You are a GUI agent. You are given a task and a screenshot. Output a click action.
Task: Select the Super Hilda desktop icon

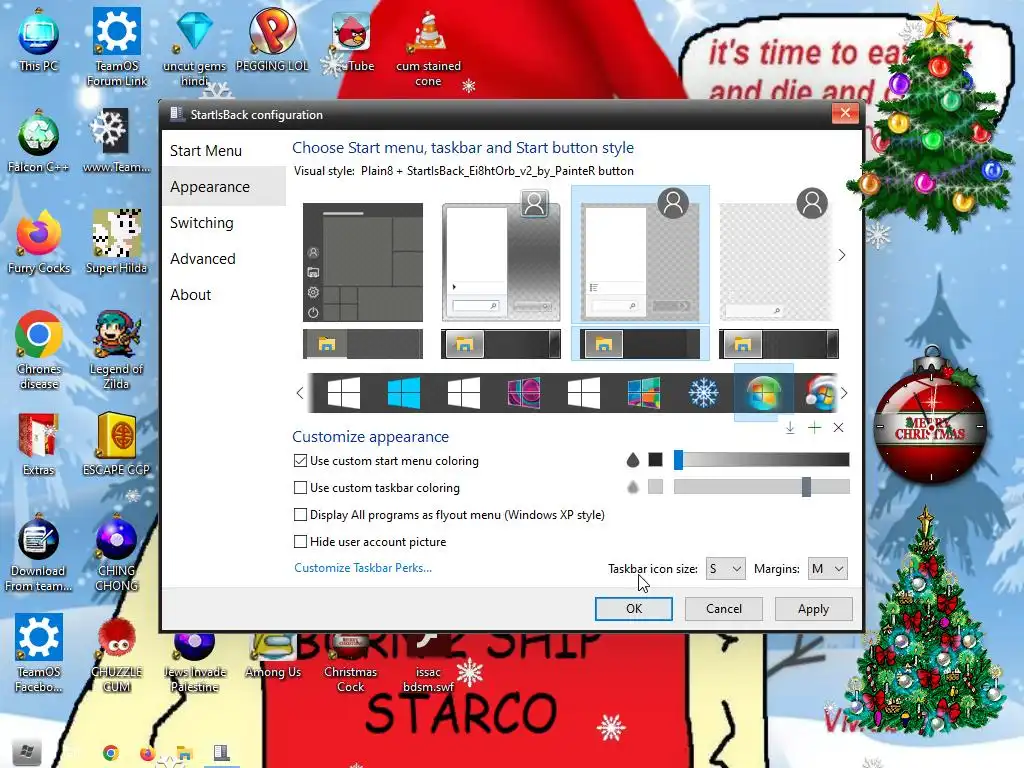coord(116,242)
